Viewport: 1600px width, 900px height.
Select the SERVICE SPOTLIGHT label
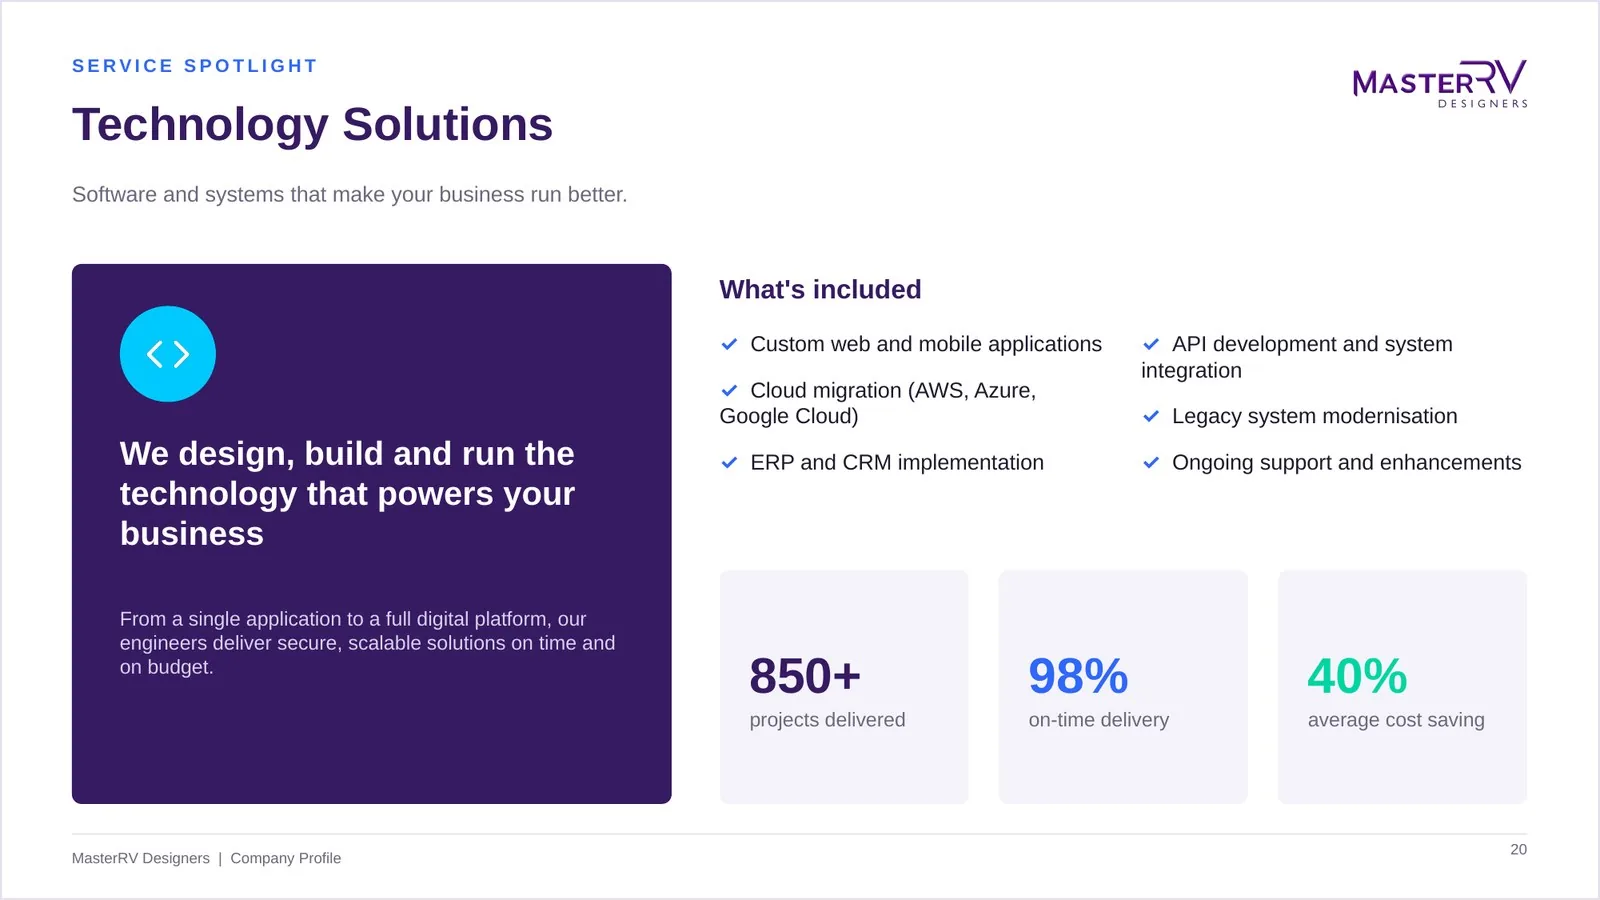[194, 66]
